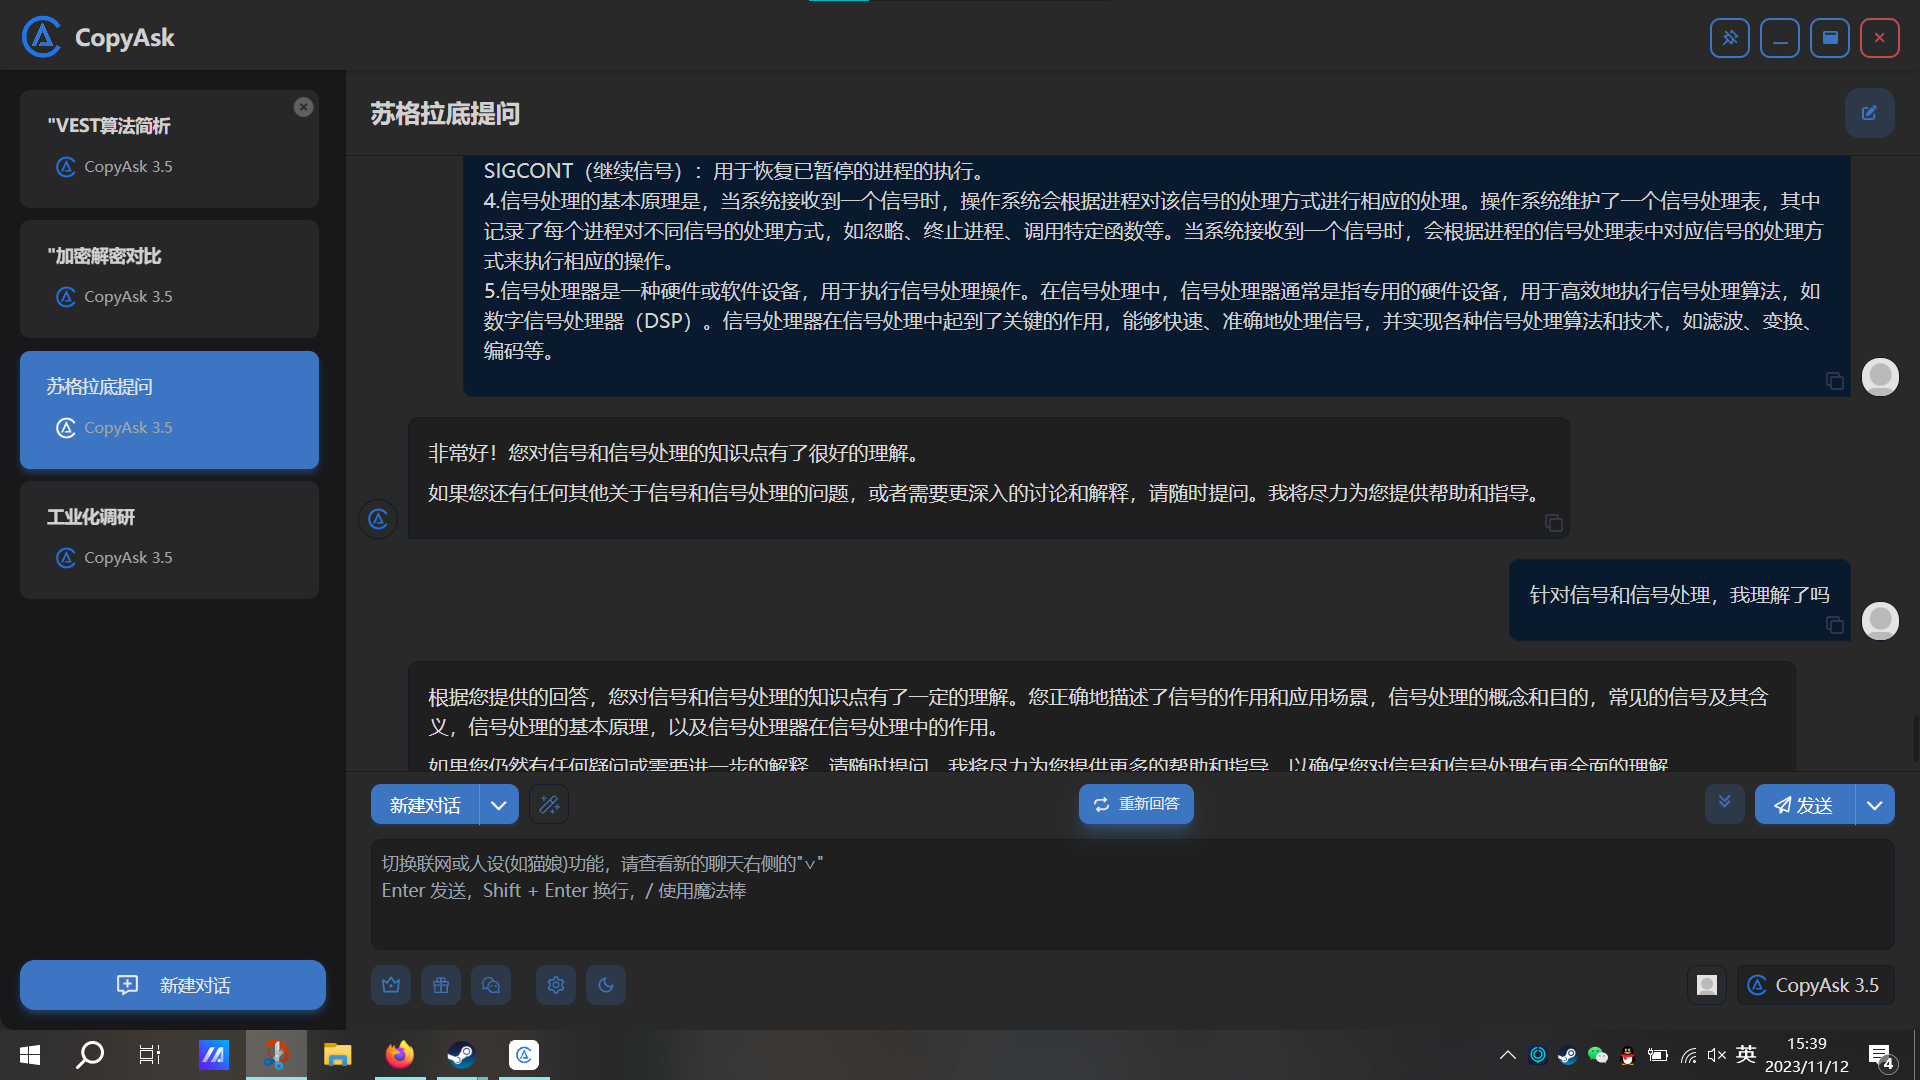Click the magic wand prompt icon
The image size is (1920, 1080).
pos(549,805)
